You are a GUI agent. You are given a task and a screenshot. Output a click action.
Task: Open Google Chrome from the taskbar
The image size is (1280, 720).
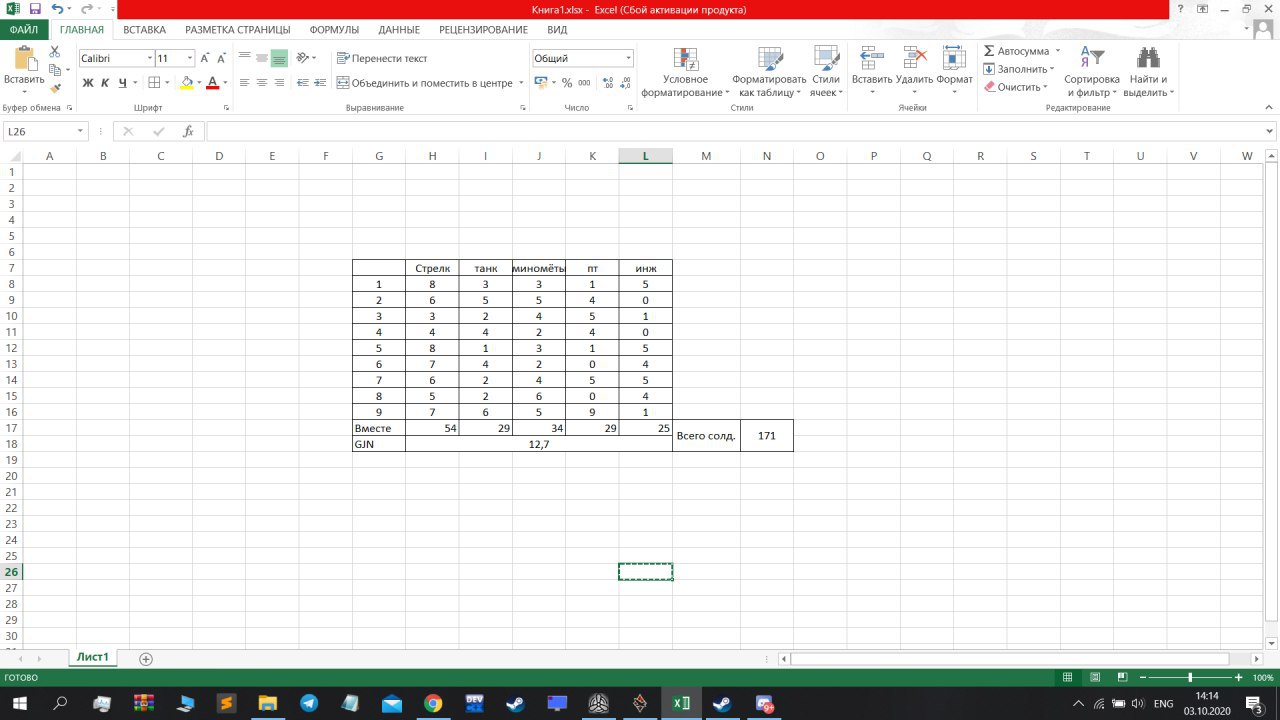click(x=432, y=704)
